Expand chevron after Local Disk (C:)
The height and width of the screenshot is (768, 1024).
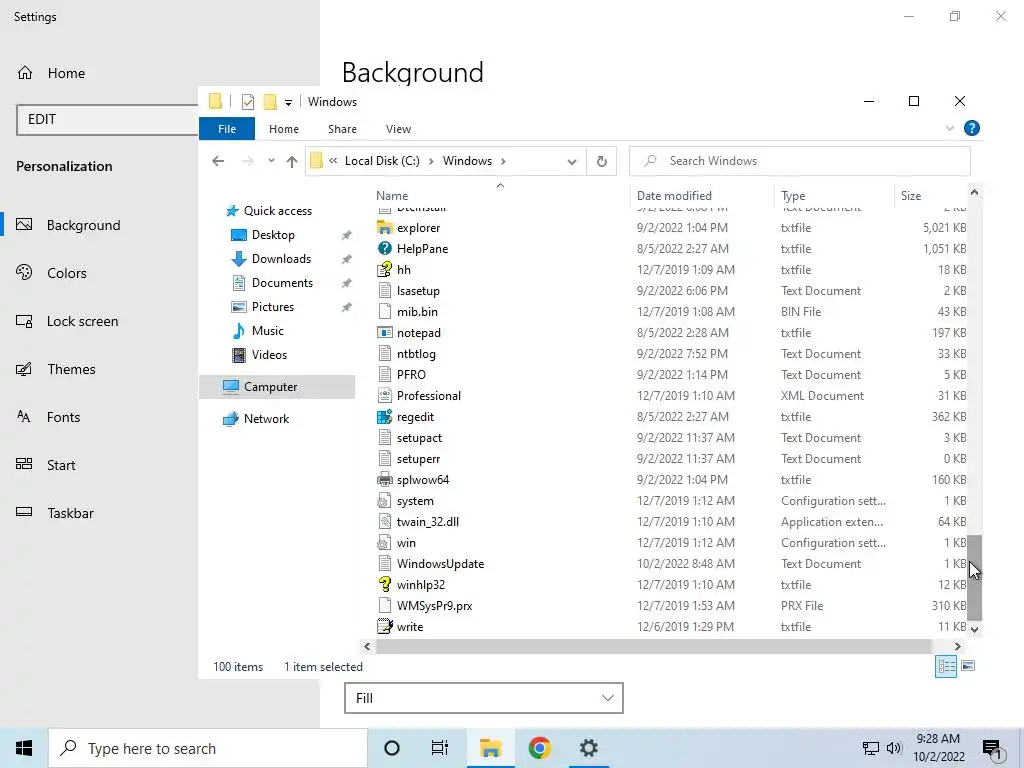(x=431, y=161)
